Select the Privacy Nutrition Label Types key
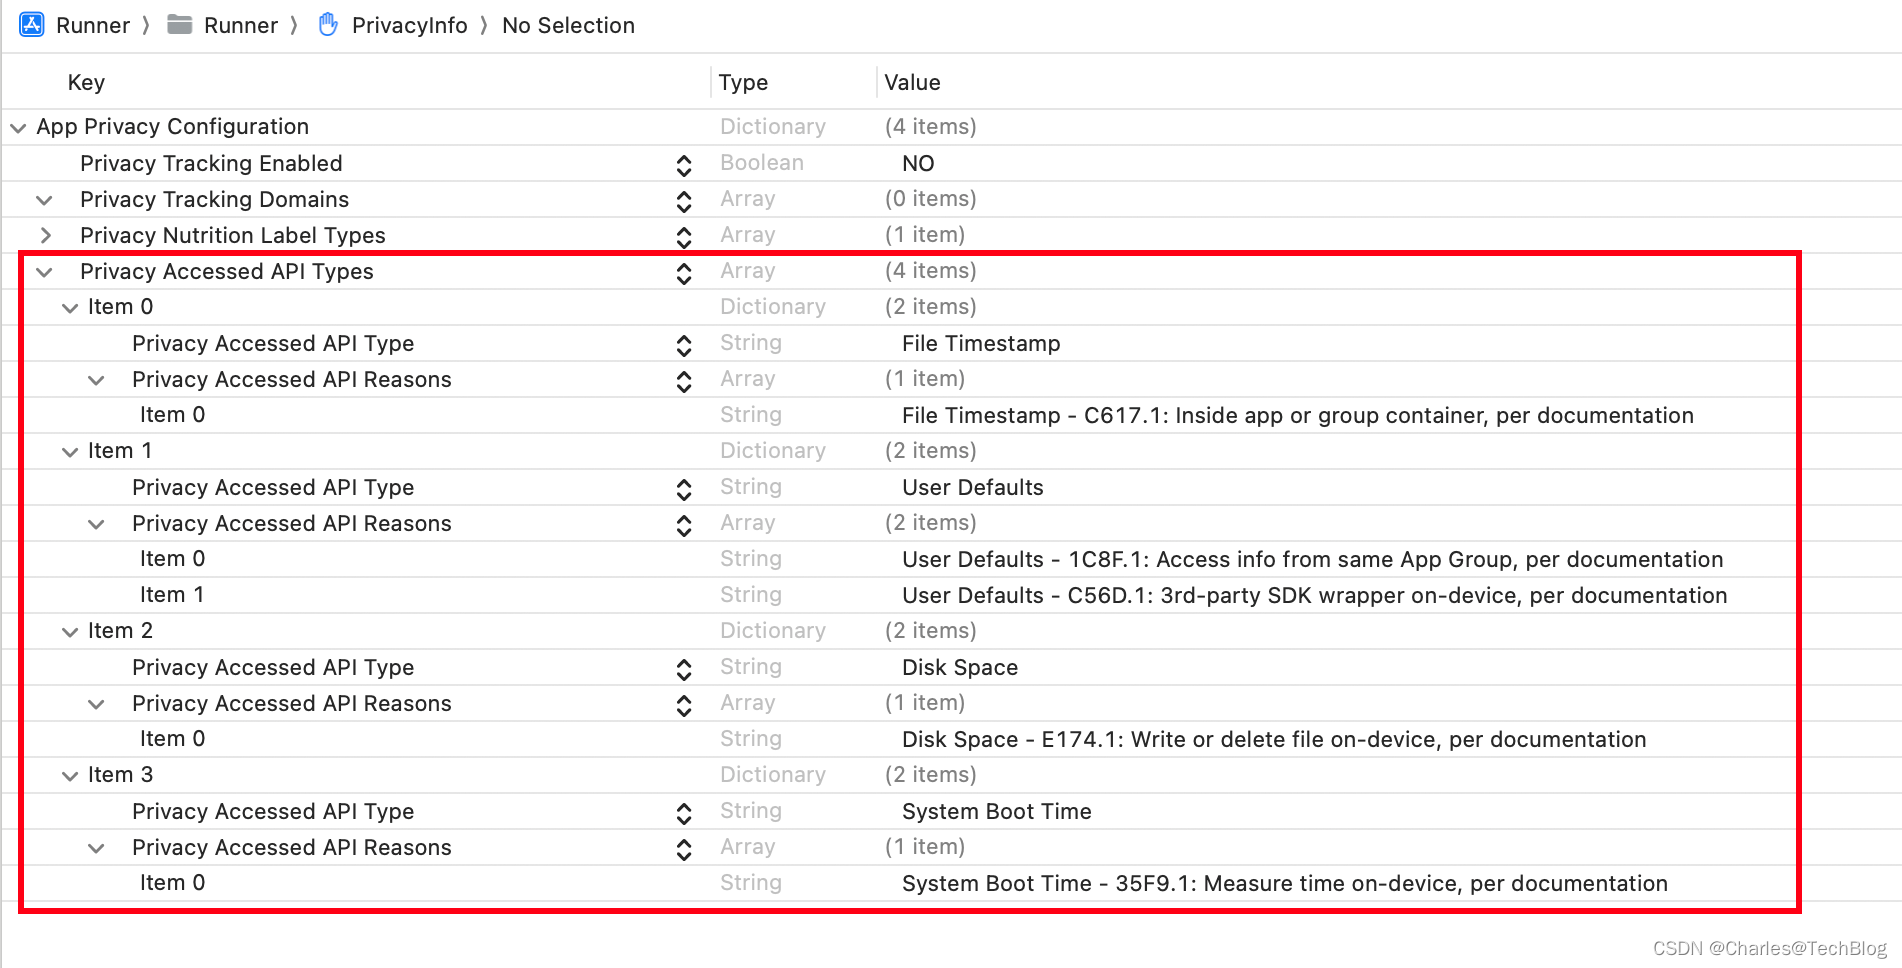The height and width of the screenshot is (968, 1902). click(233, 235)
